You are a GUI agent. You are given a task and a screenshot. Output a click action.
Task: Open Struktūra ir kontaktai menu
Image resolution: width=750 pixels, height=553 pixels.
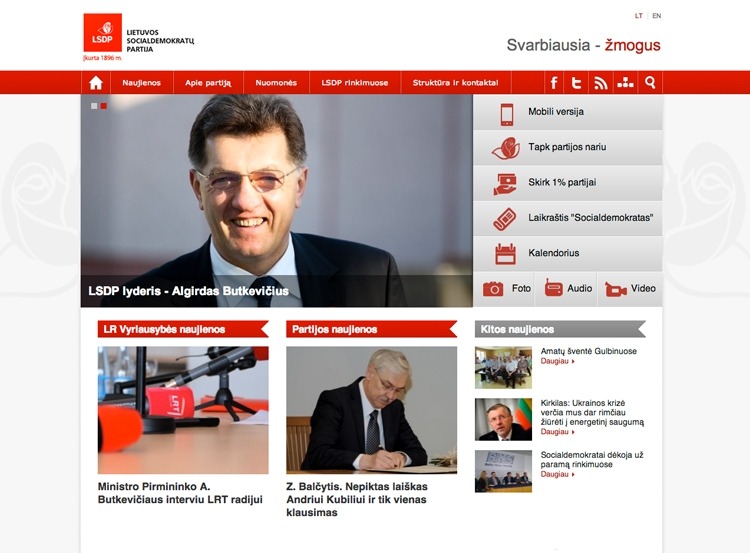tap(455, 83)
